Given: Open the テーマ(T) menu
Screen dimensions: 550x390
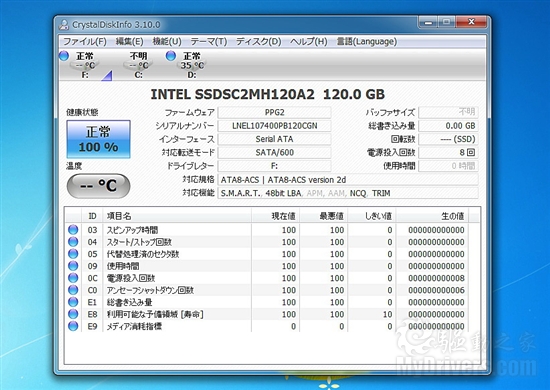Looking at the screenshot, I should coord(209,42).
